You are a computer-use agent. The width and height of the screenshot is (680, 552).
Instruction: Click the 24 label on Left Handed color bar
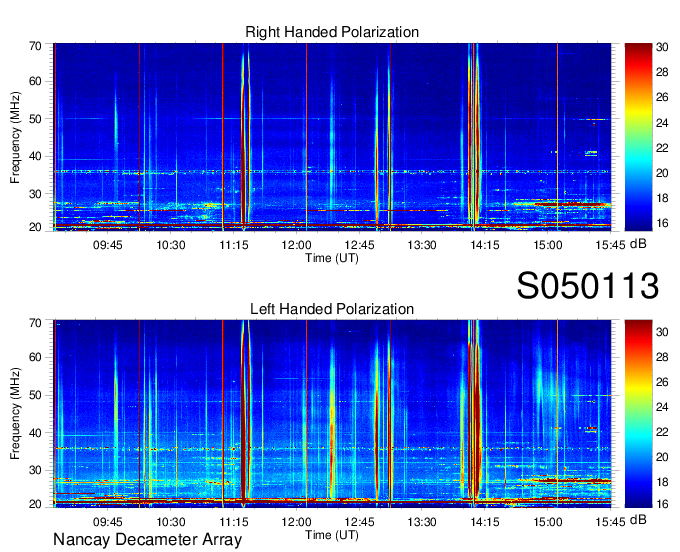coord(662,407)
